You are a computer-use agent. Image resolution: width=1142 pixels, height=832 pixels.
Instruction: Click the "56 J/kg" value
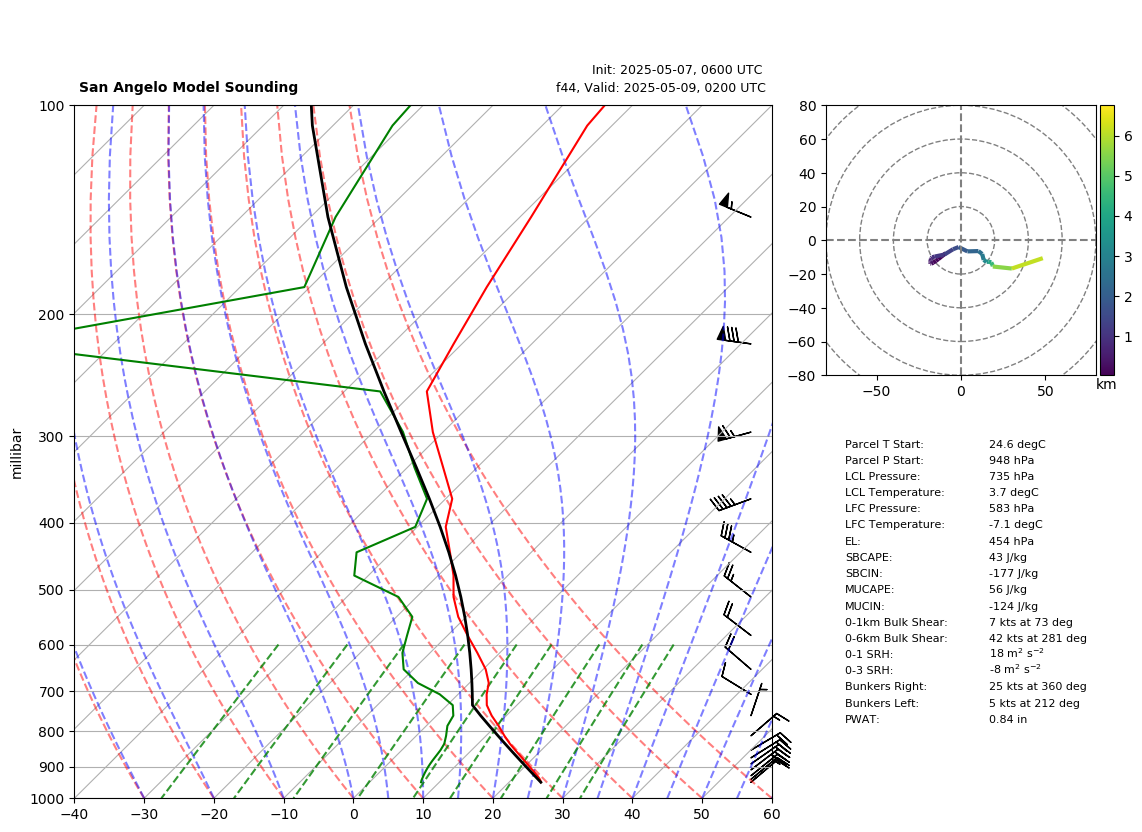click(1008, 589)
